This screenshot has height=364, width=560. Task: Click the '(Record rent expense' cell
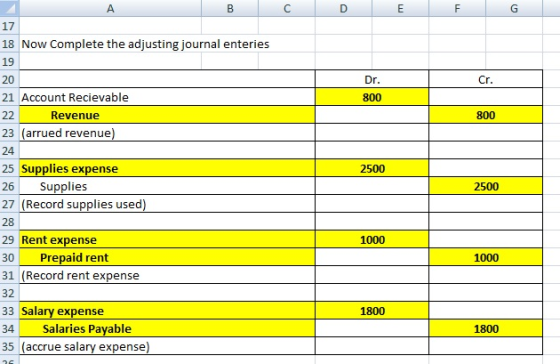pyautogui.click(x=167, y=275)
